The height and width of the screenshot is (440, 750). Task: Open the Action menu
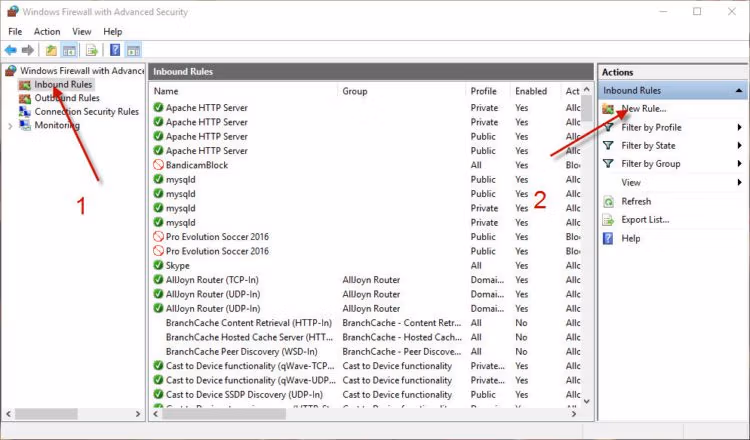(x=47, y=32)
